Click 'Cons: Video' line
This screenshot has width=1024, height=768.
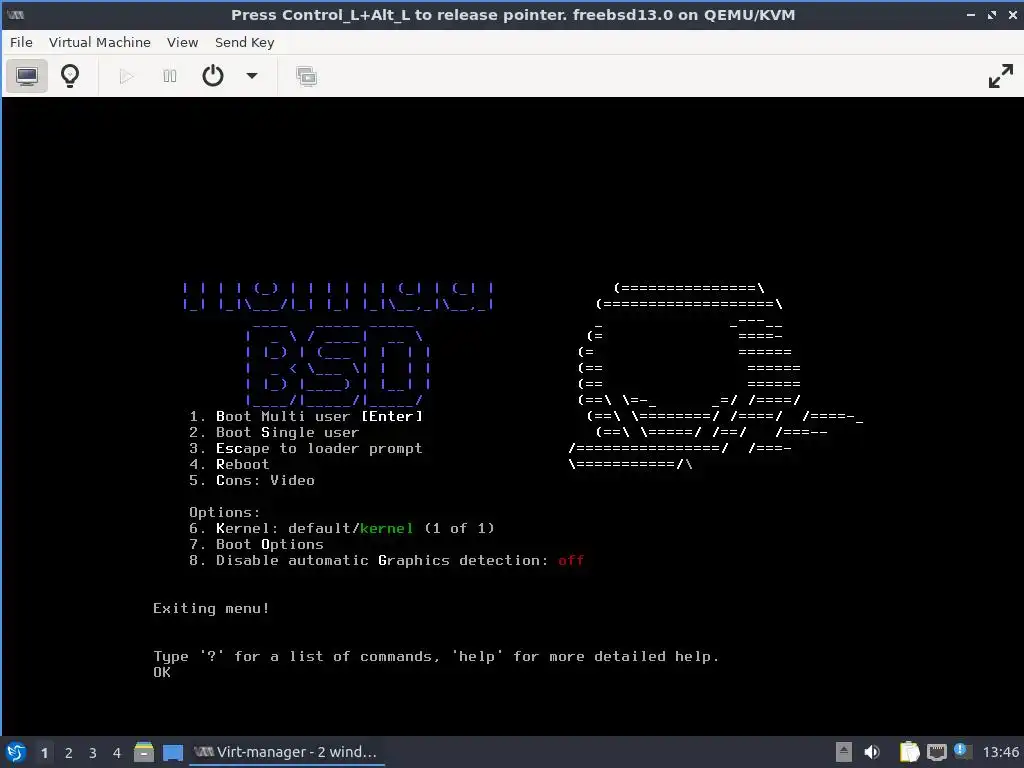(252, 480)
